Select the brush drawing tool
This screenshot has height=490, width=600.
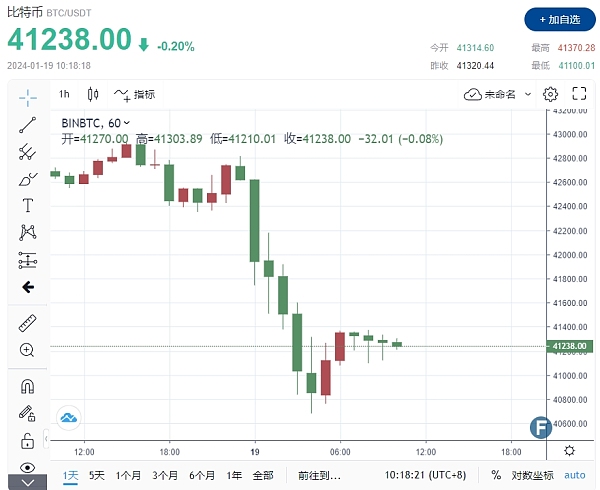(x=27, y=179)
